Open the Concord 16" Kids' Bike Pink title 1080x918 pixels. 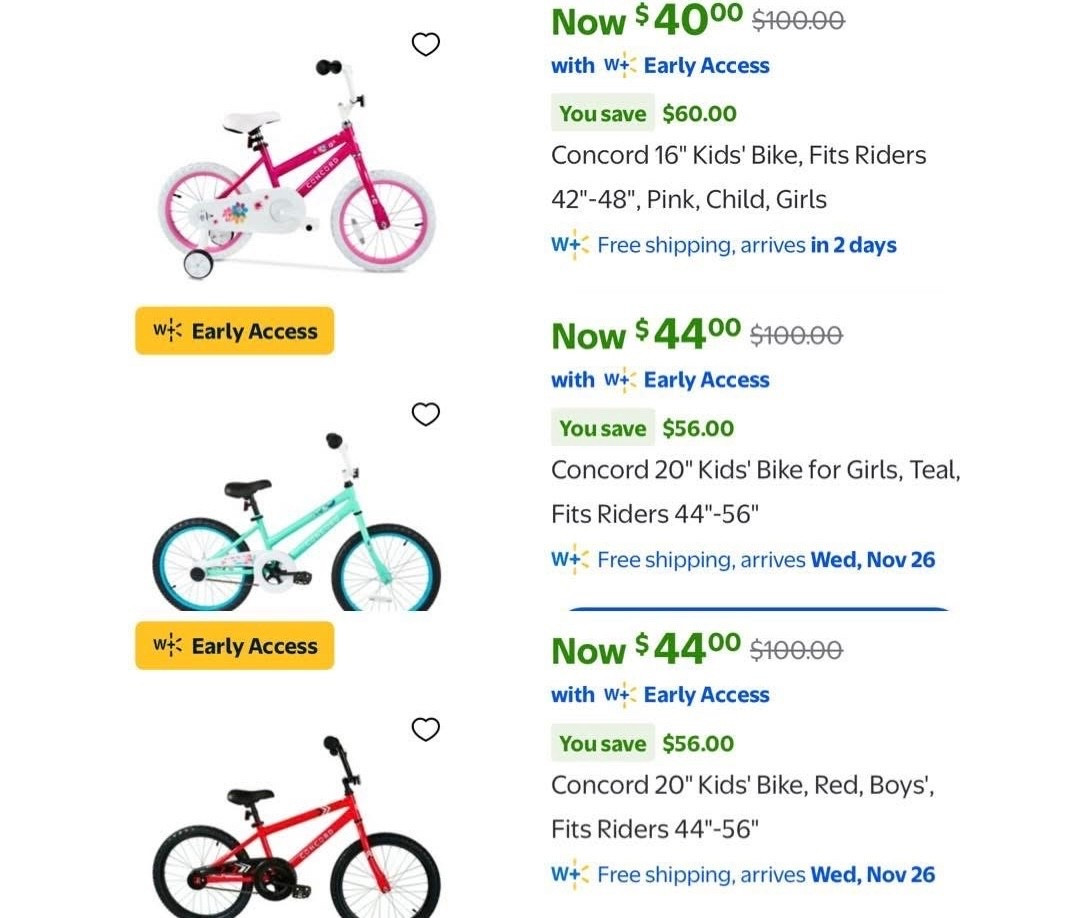click(x=738, y=177)
